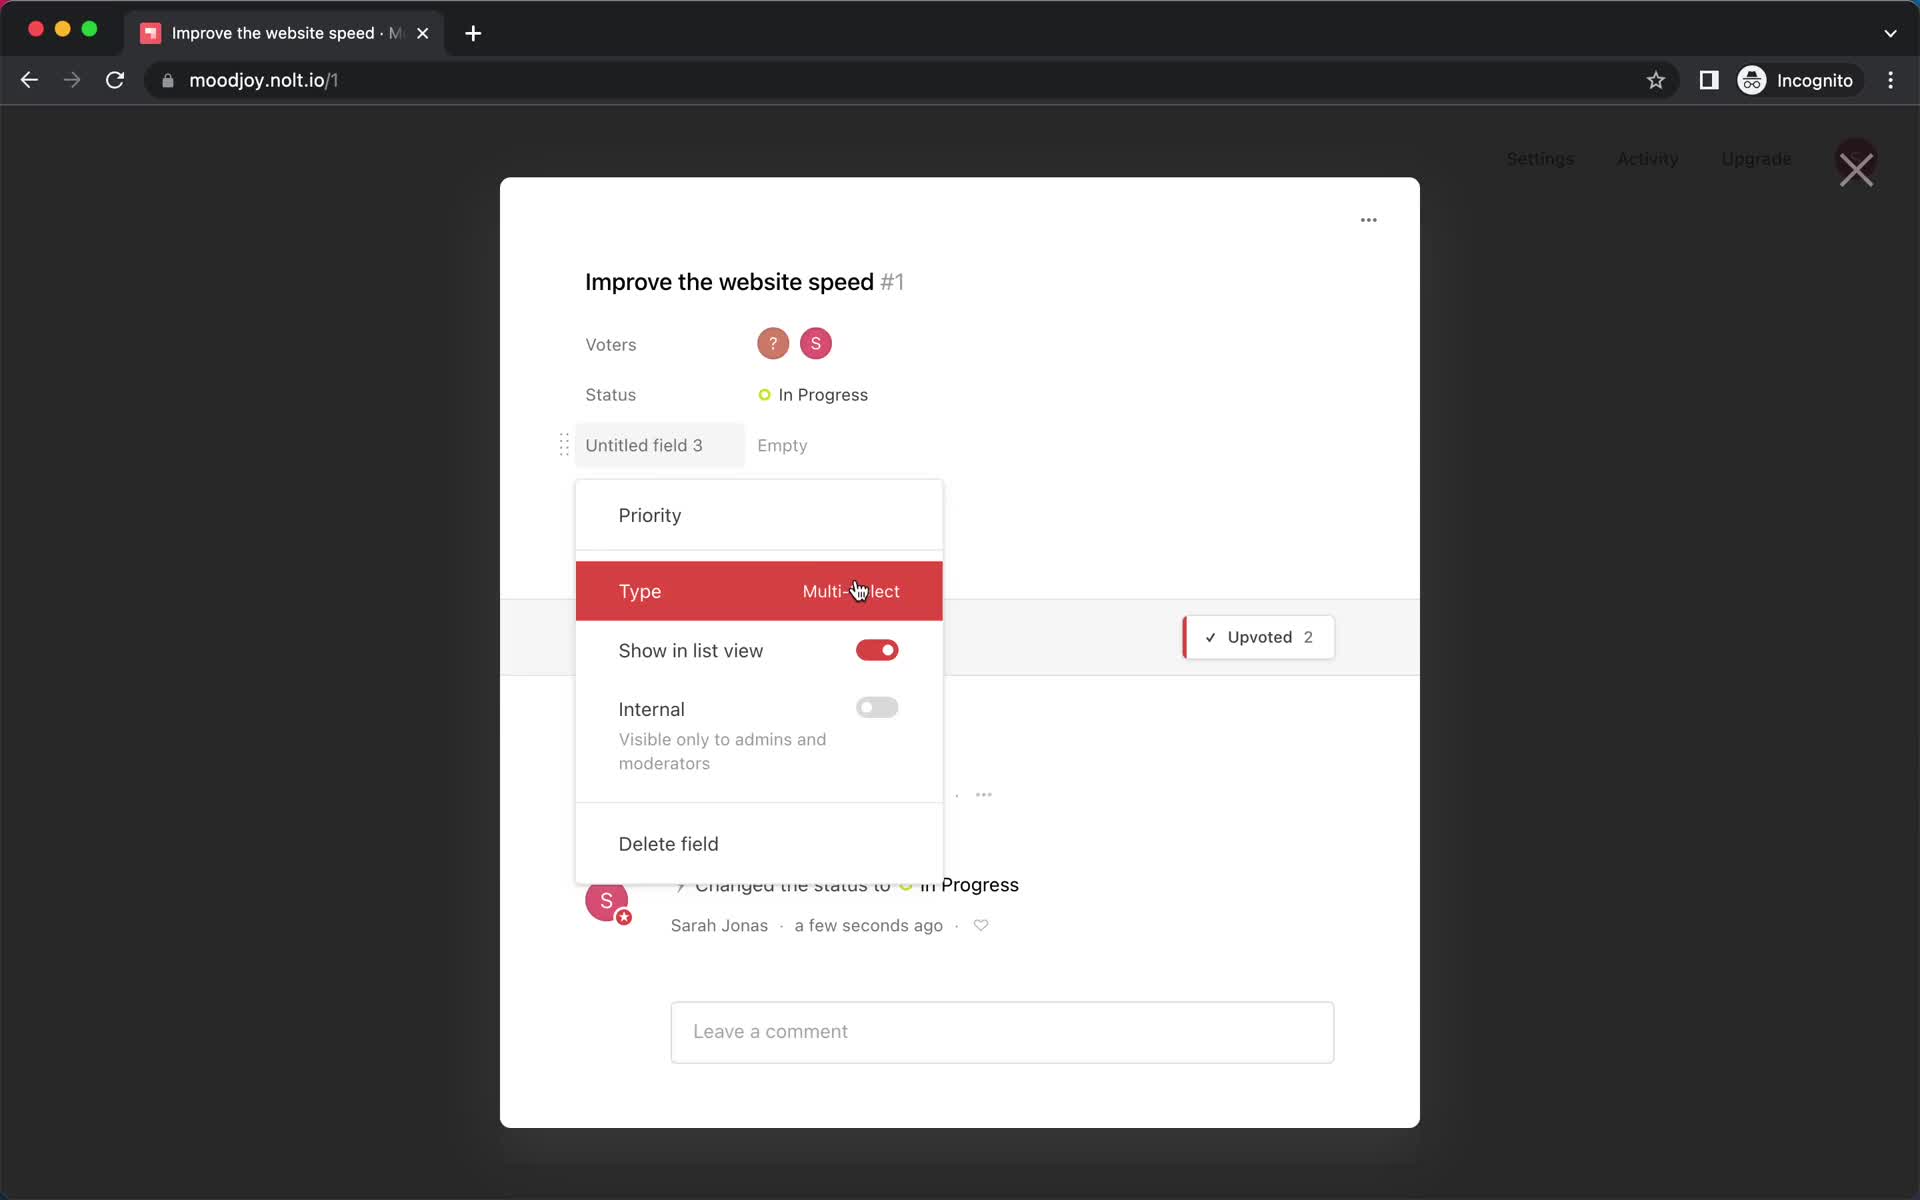The height and width of the screenshot is (1200, 1920).
Task: Click the three-dot options menu icon
Action: 1368,220
